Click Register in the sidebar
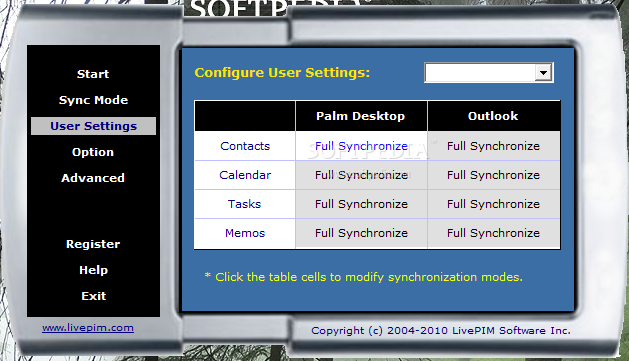The width and height of the screenshot is (629, 361). [93, 244]
